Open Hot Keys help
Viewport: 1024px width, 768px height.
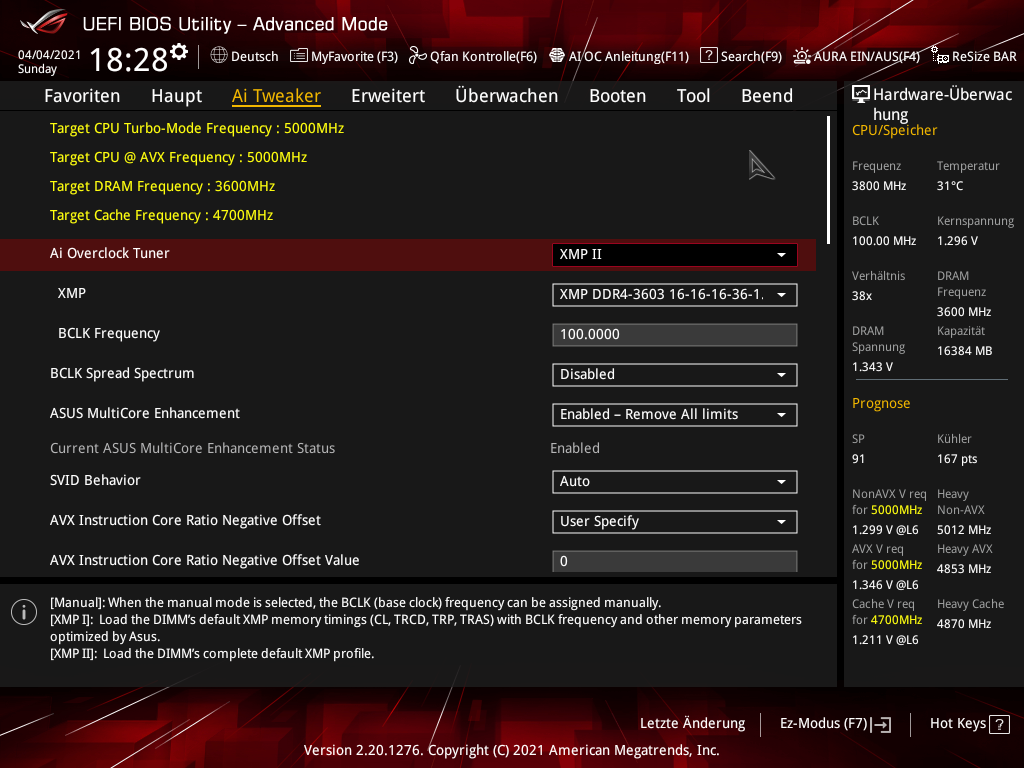point(970,724)
